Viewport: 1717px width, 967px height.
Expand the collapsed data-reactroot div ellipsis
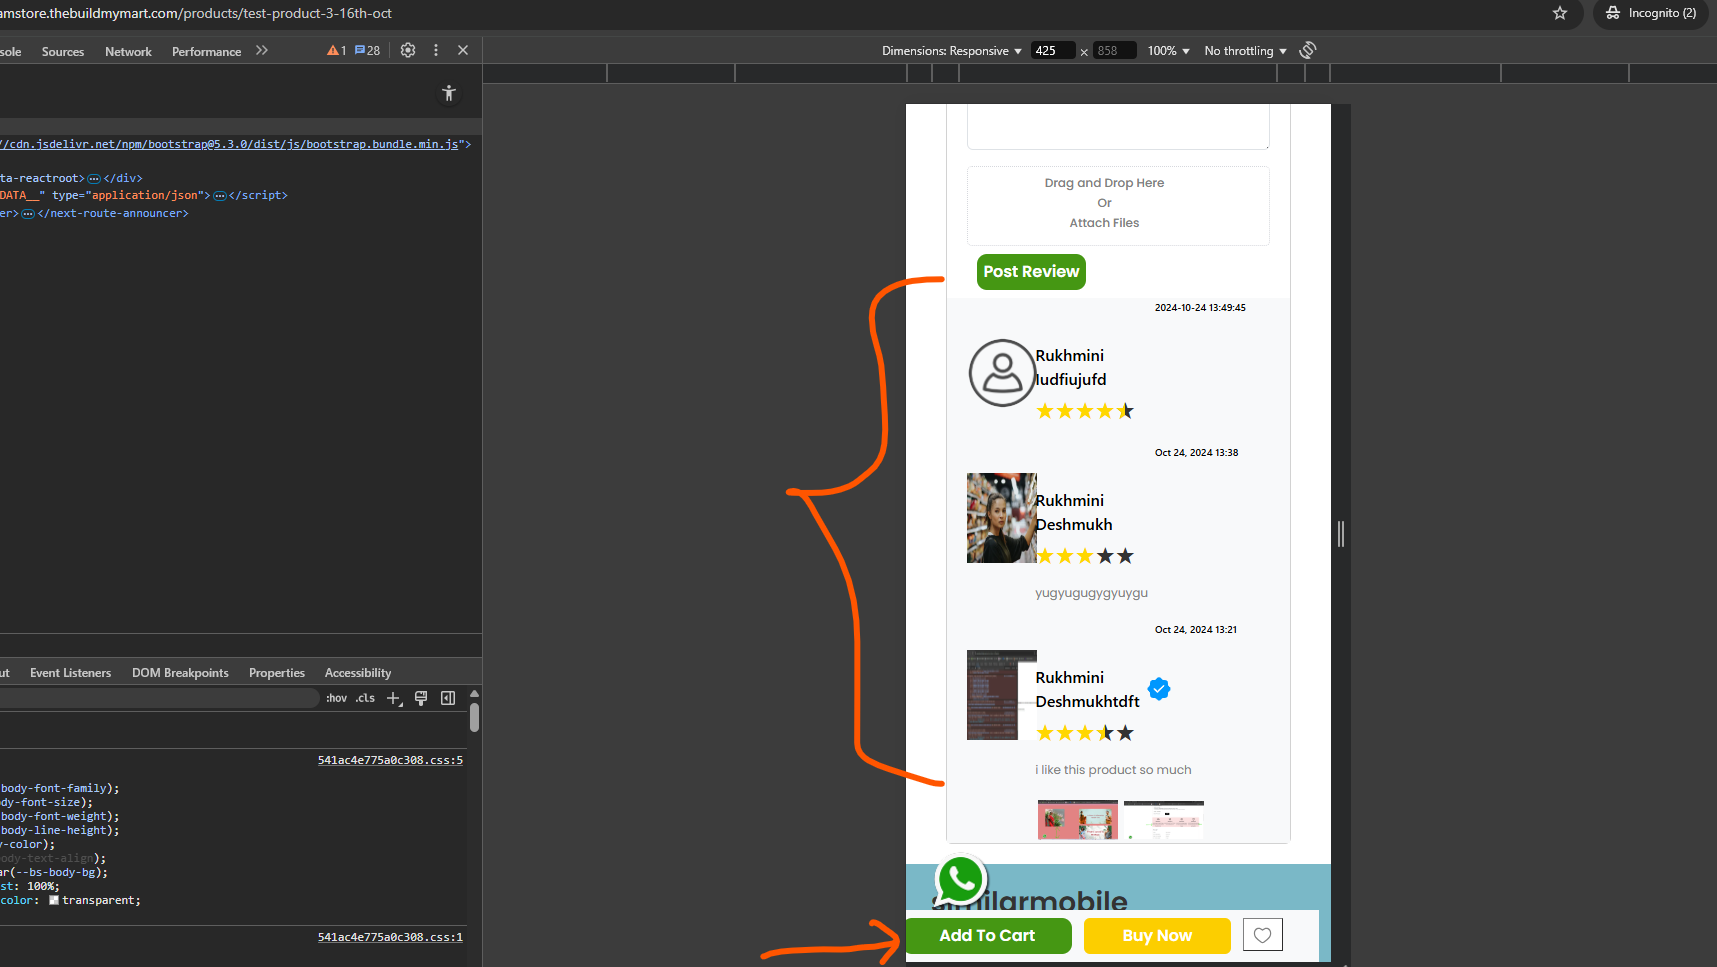click(94, 179)
